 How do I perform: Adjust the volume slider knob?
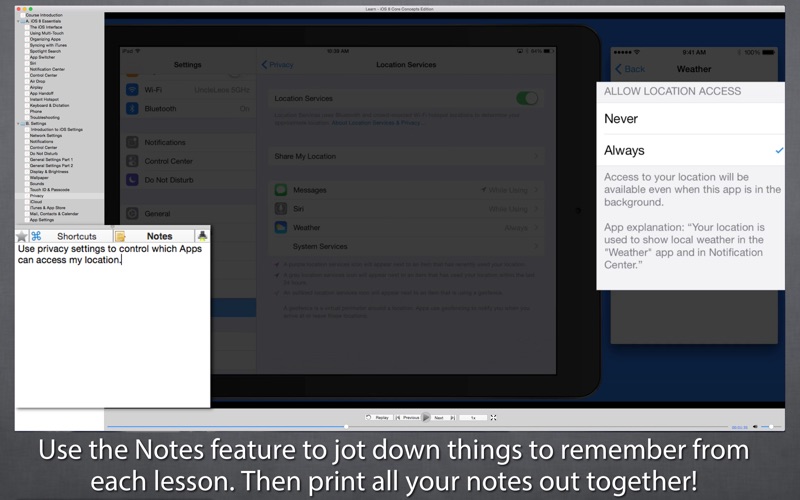pyautogui.click(x=771, y=427)
